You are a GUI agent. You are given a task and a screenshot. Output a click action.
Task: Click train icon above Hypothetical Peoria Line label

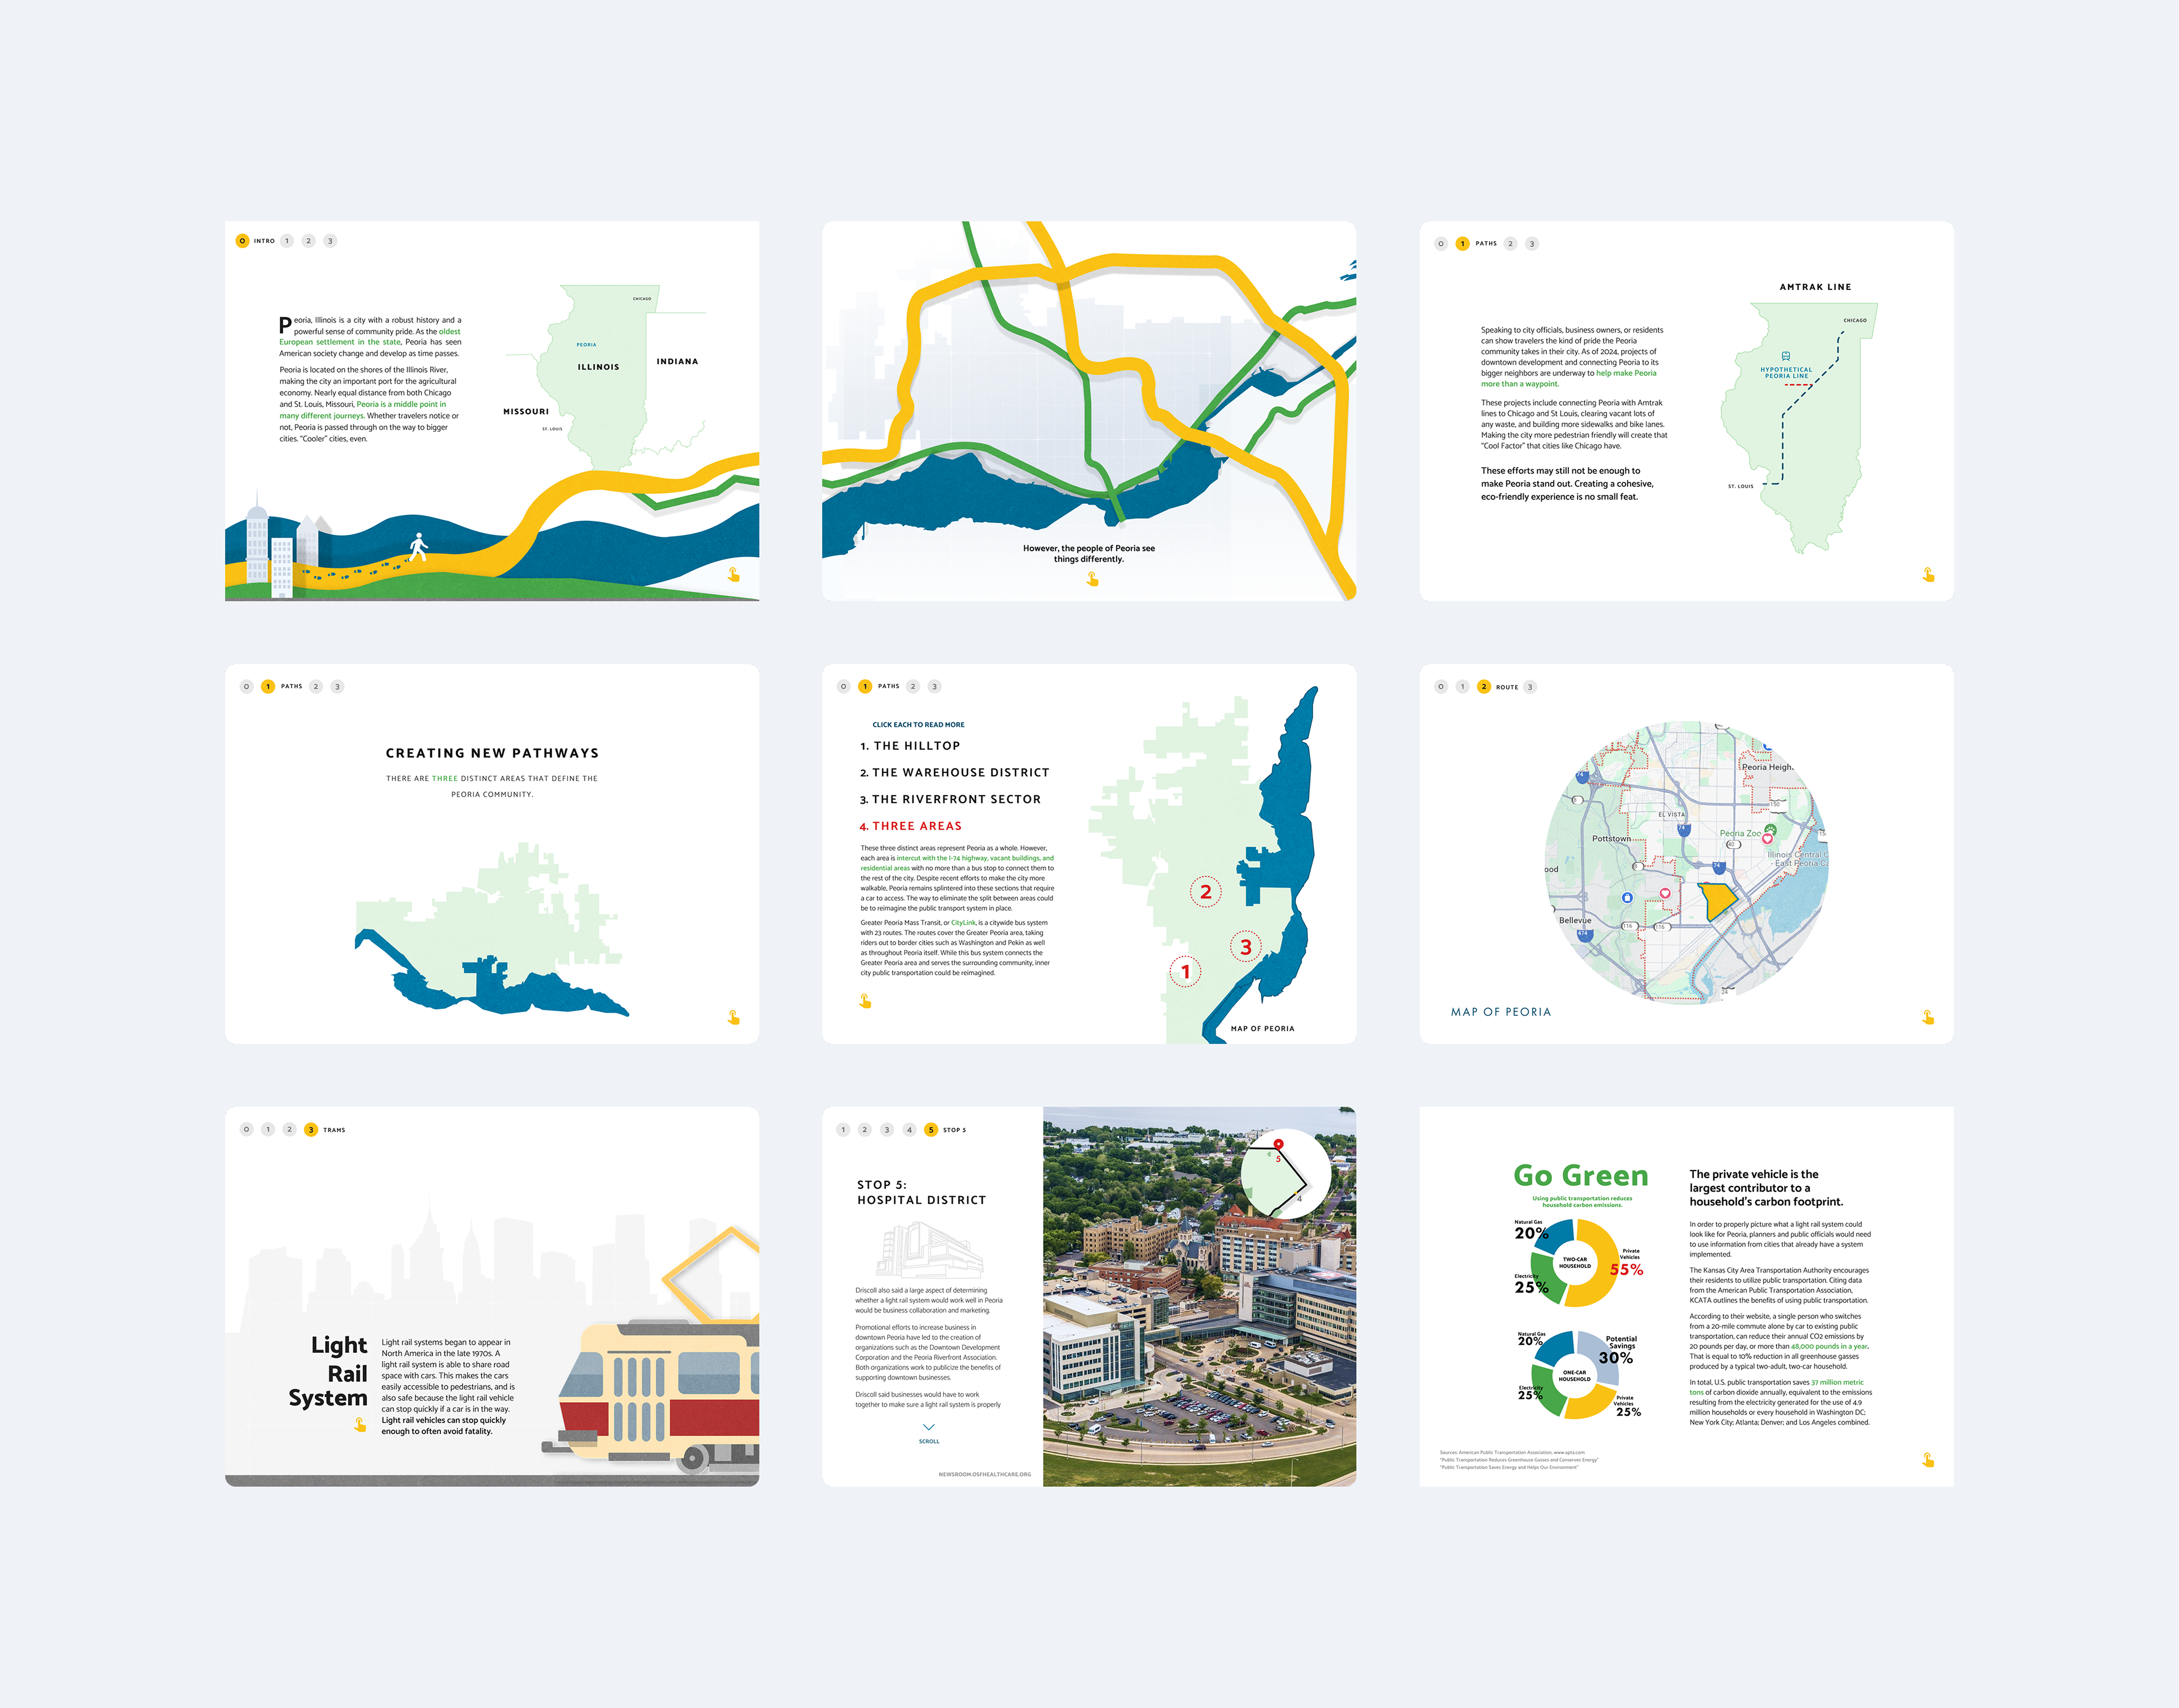coord(1785,356)
